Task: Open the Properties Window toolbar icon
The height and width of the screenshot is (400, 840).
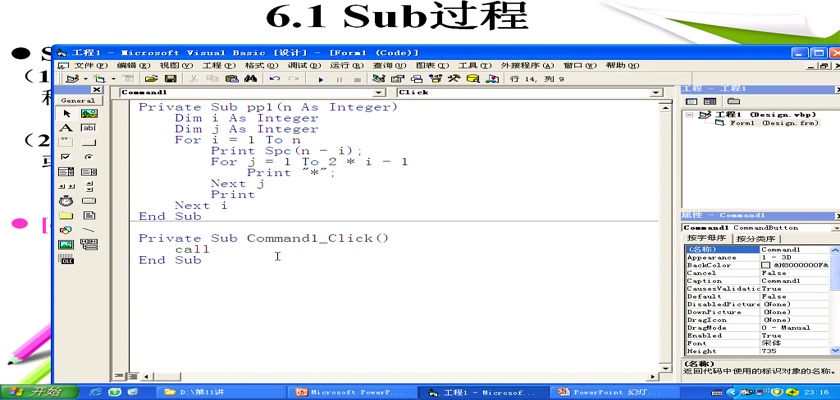Action: click(x=398, y=79)
